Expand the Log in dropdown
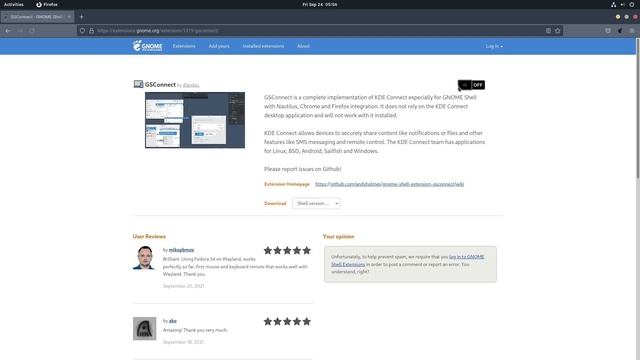Screen dimensions: 640x360 (494, 46)
